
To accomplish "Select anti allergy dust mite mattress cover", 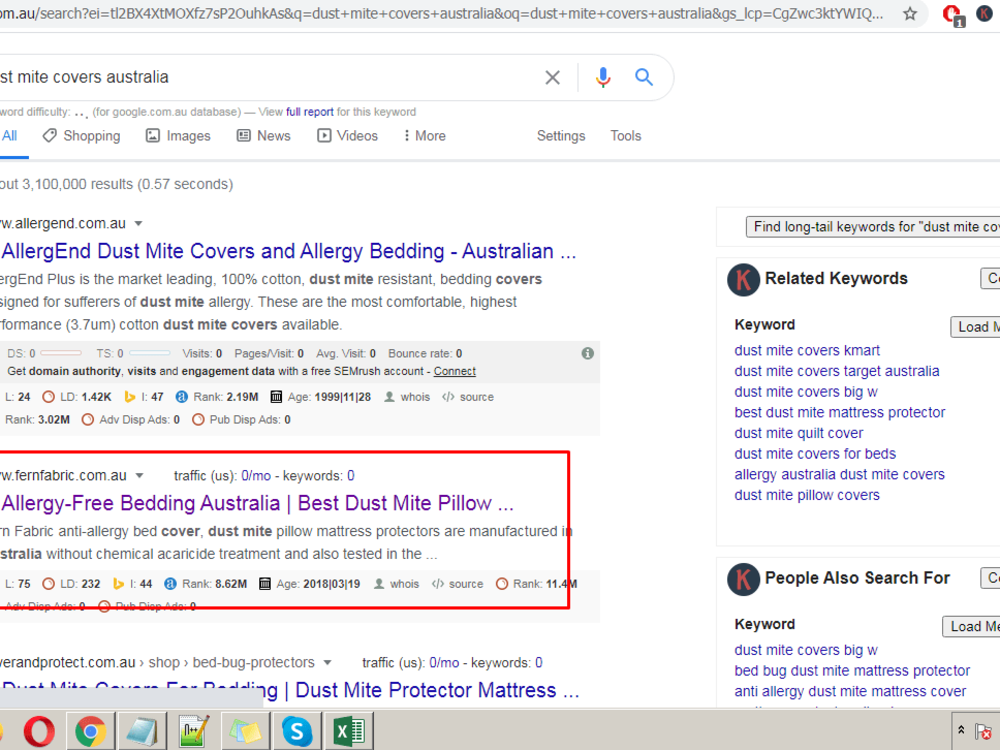I will coord(850,691).
